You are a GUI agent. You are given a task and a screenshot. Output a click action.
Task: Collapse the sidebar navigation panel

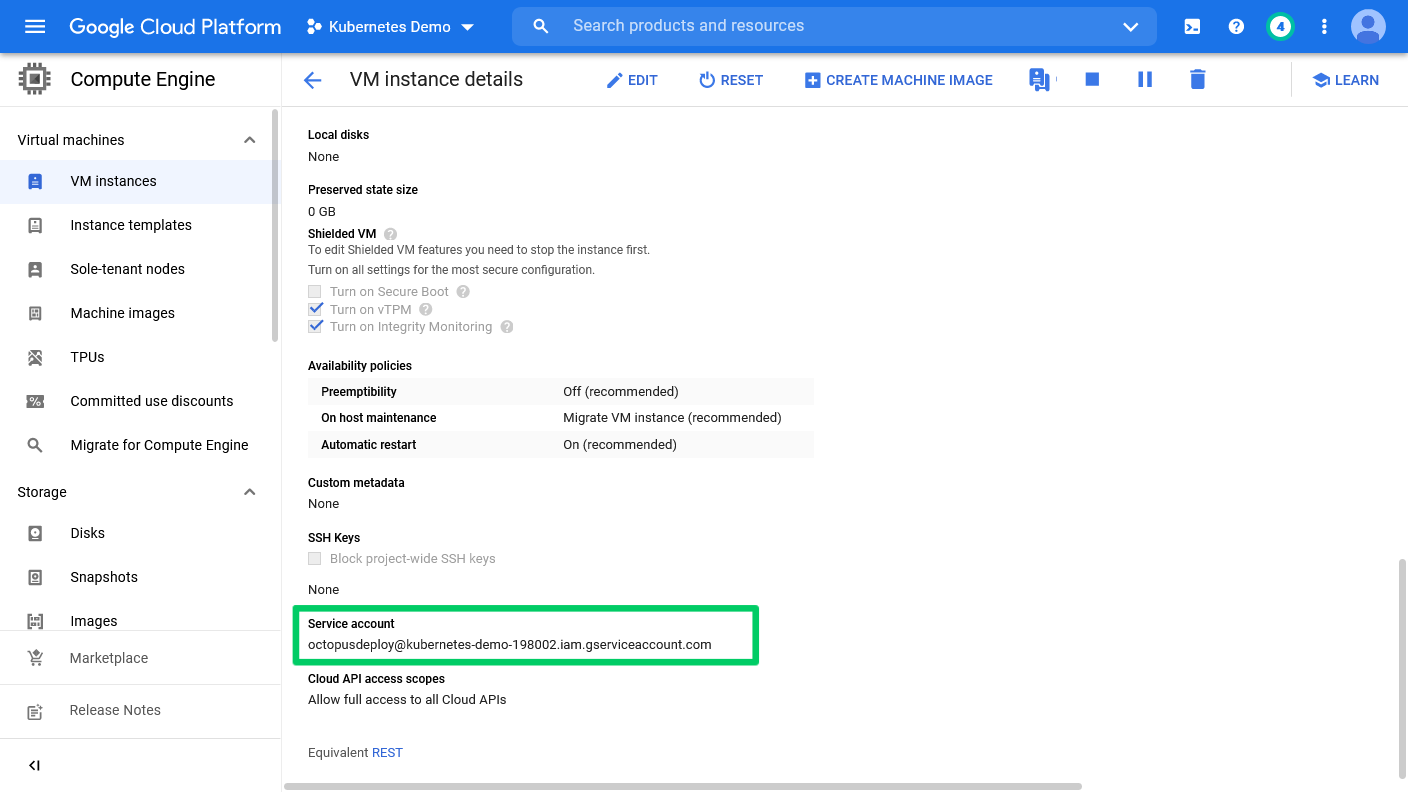[x=35, y=766]
